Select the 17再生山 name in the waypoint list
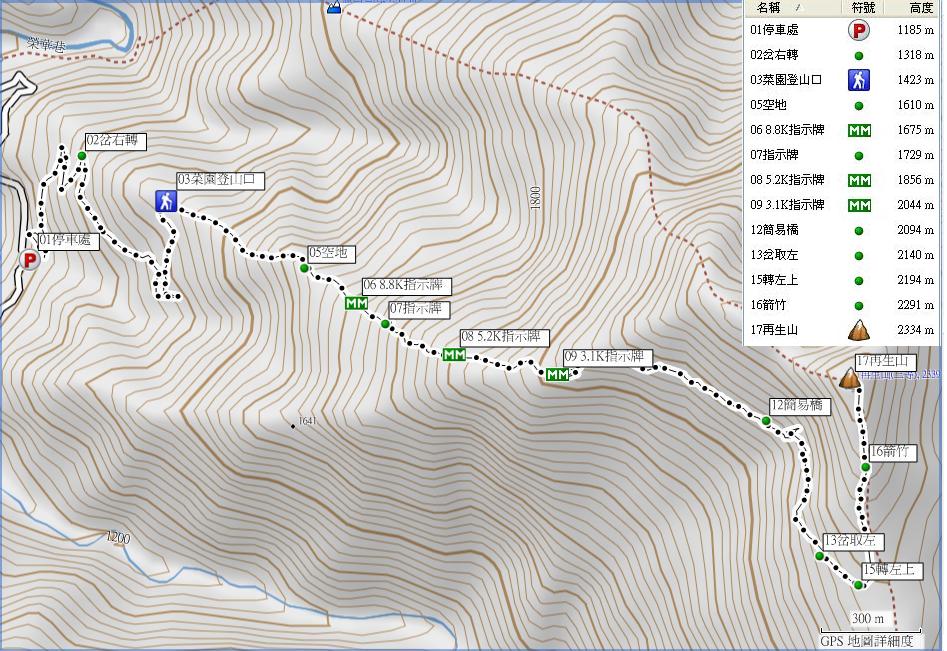This screenshot has height=651, width=947. 774,330
